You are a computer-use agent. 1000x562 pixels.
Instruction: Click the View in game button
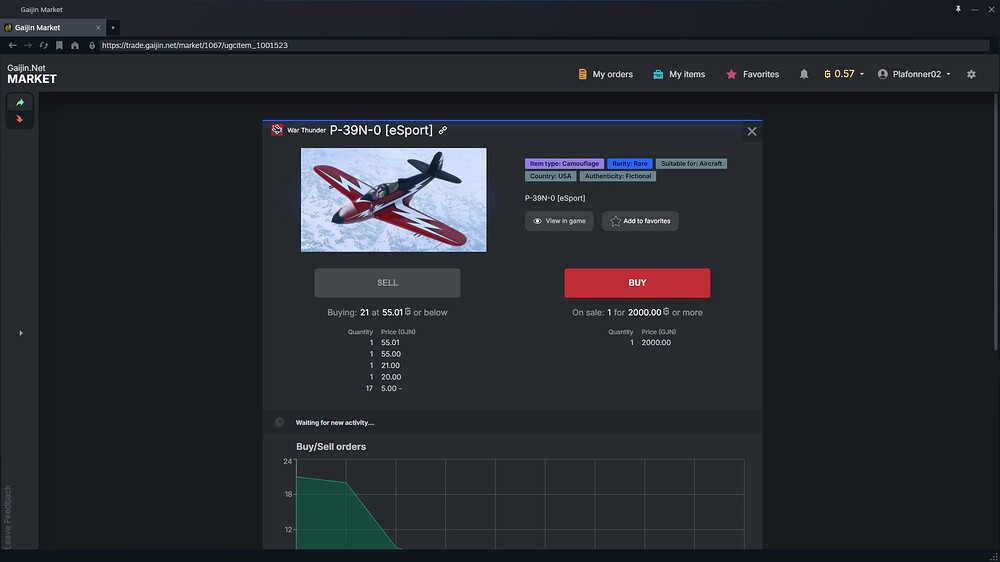pyautogui.click(x=559, y=221)
